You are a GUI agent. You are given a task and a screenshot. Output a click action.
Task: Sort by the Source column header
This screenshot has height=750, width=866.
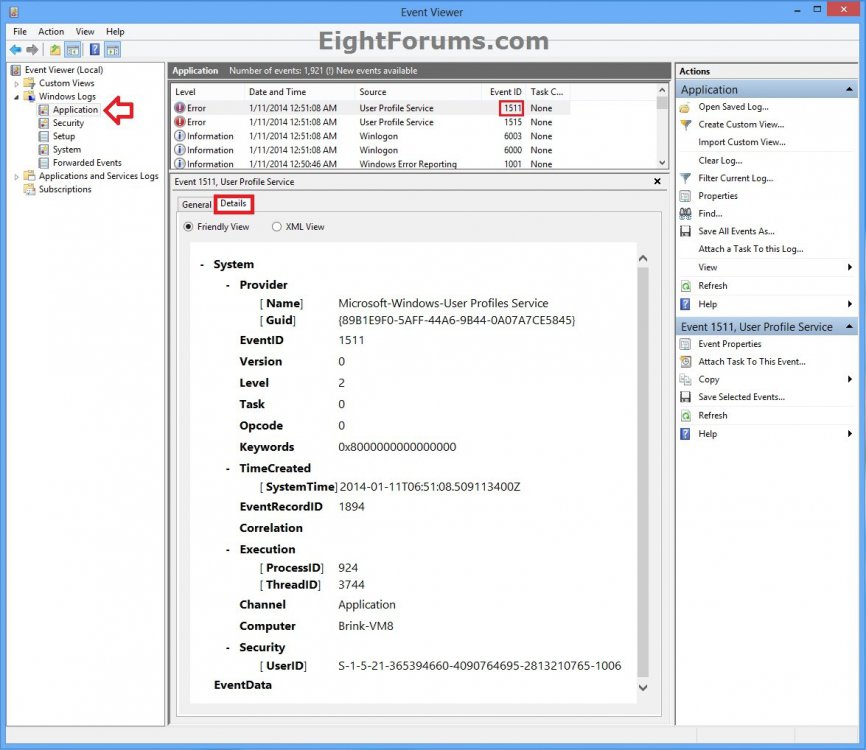click(x=418, y=92)
